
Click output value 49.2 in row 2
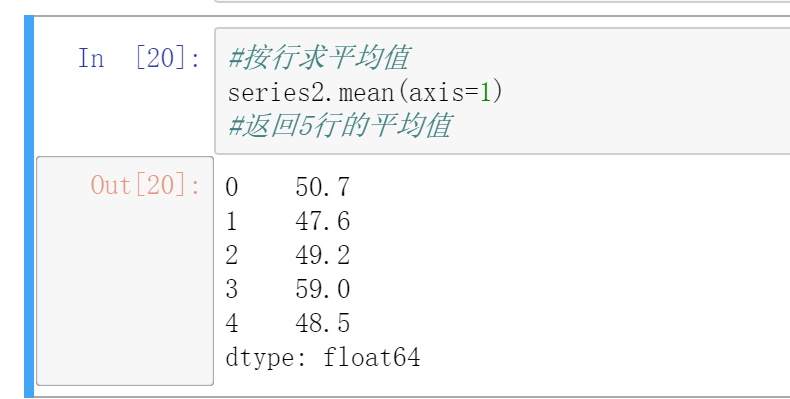click(322, 255)
